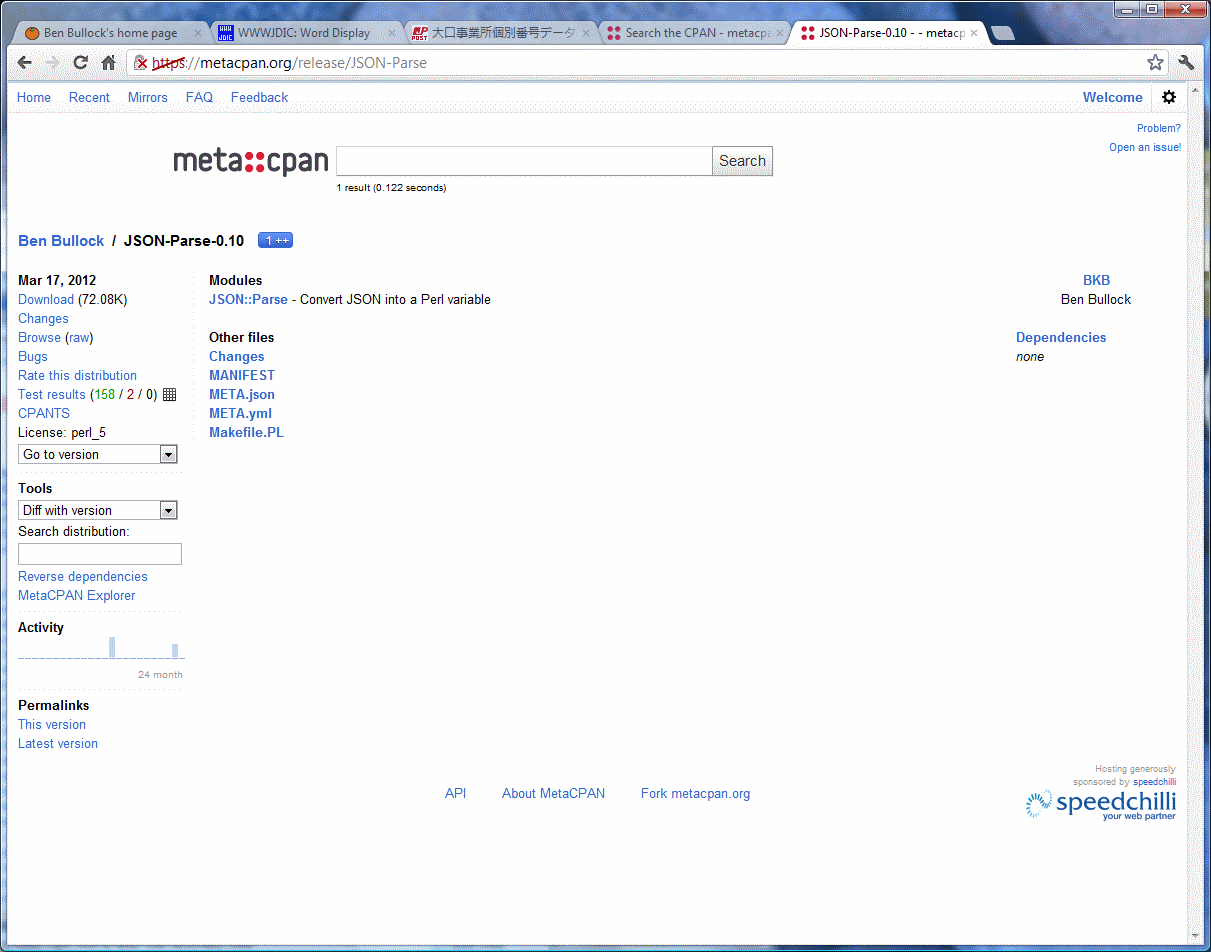Open Fork metacpan.org footer link
This screenshot has height=952, width=1211.
pyautogui.click(x=695, y=793)
